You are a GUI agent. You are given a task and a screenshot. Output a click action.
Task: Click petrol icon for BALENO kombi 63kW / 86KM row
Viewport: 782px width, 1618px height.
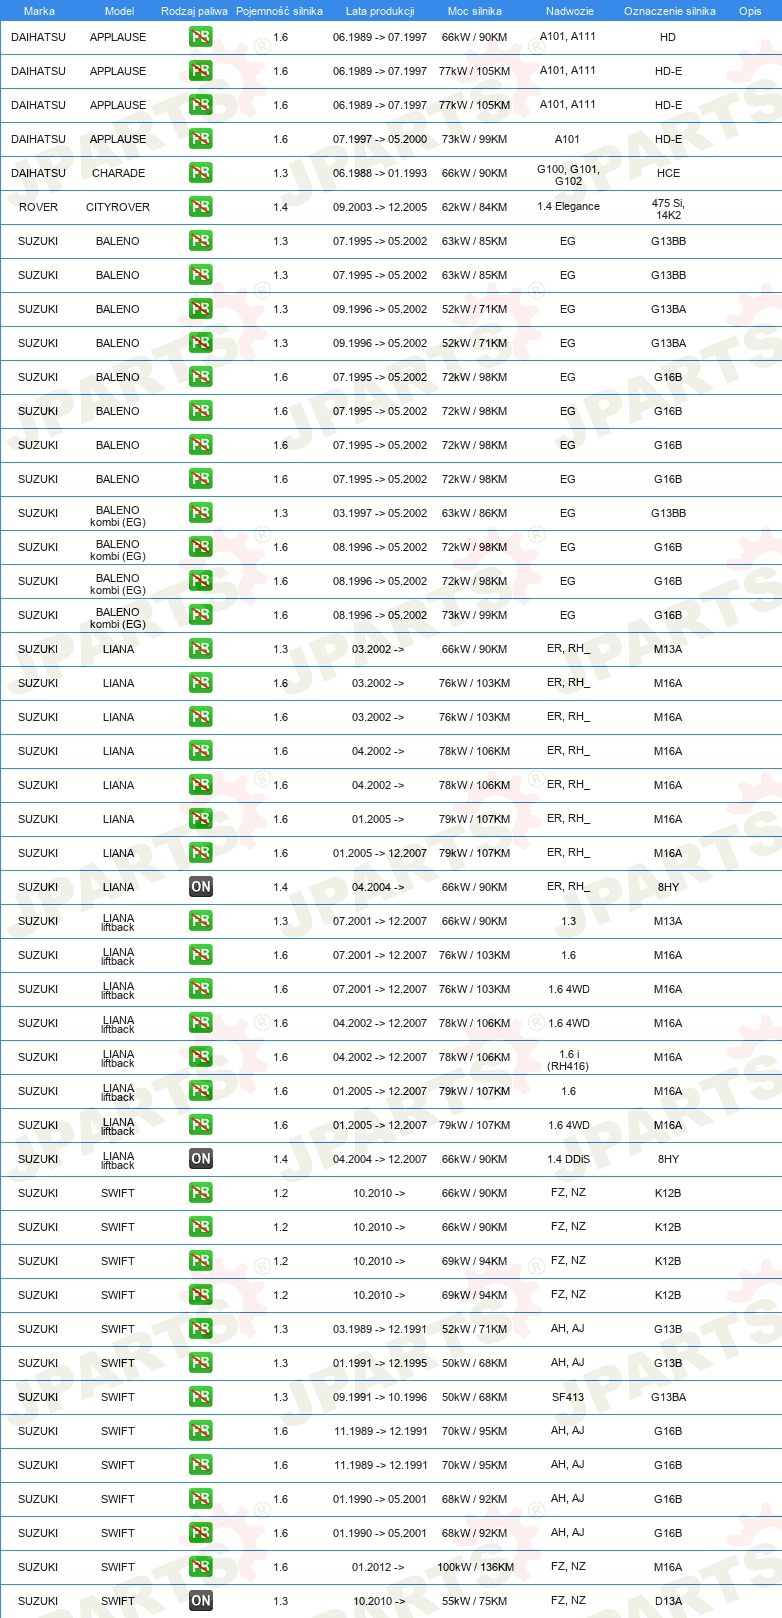point(201,513)
